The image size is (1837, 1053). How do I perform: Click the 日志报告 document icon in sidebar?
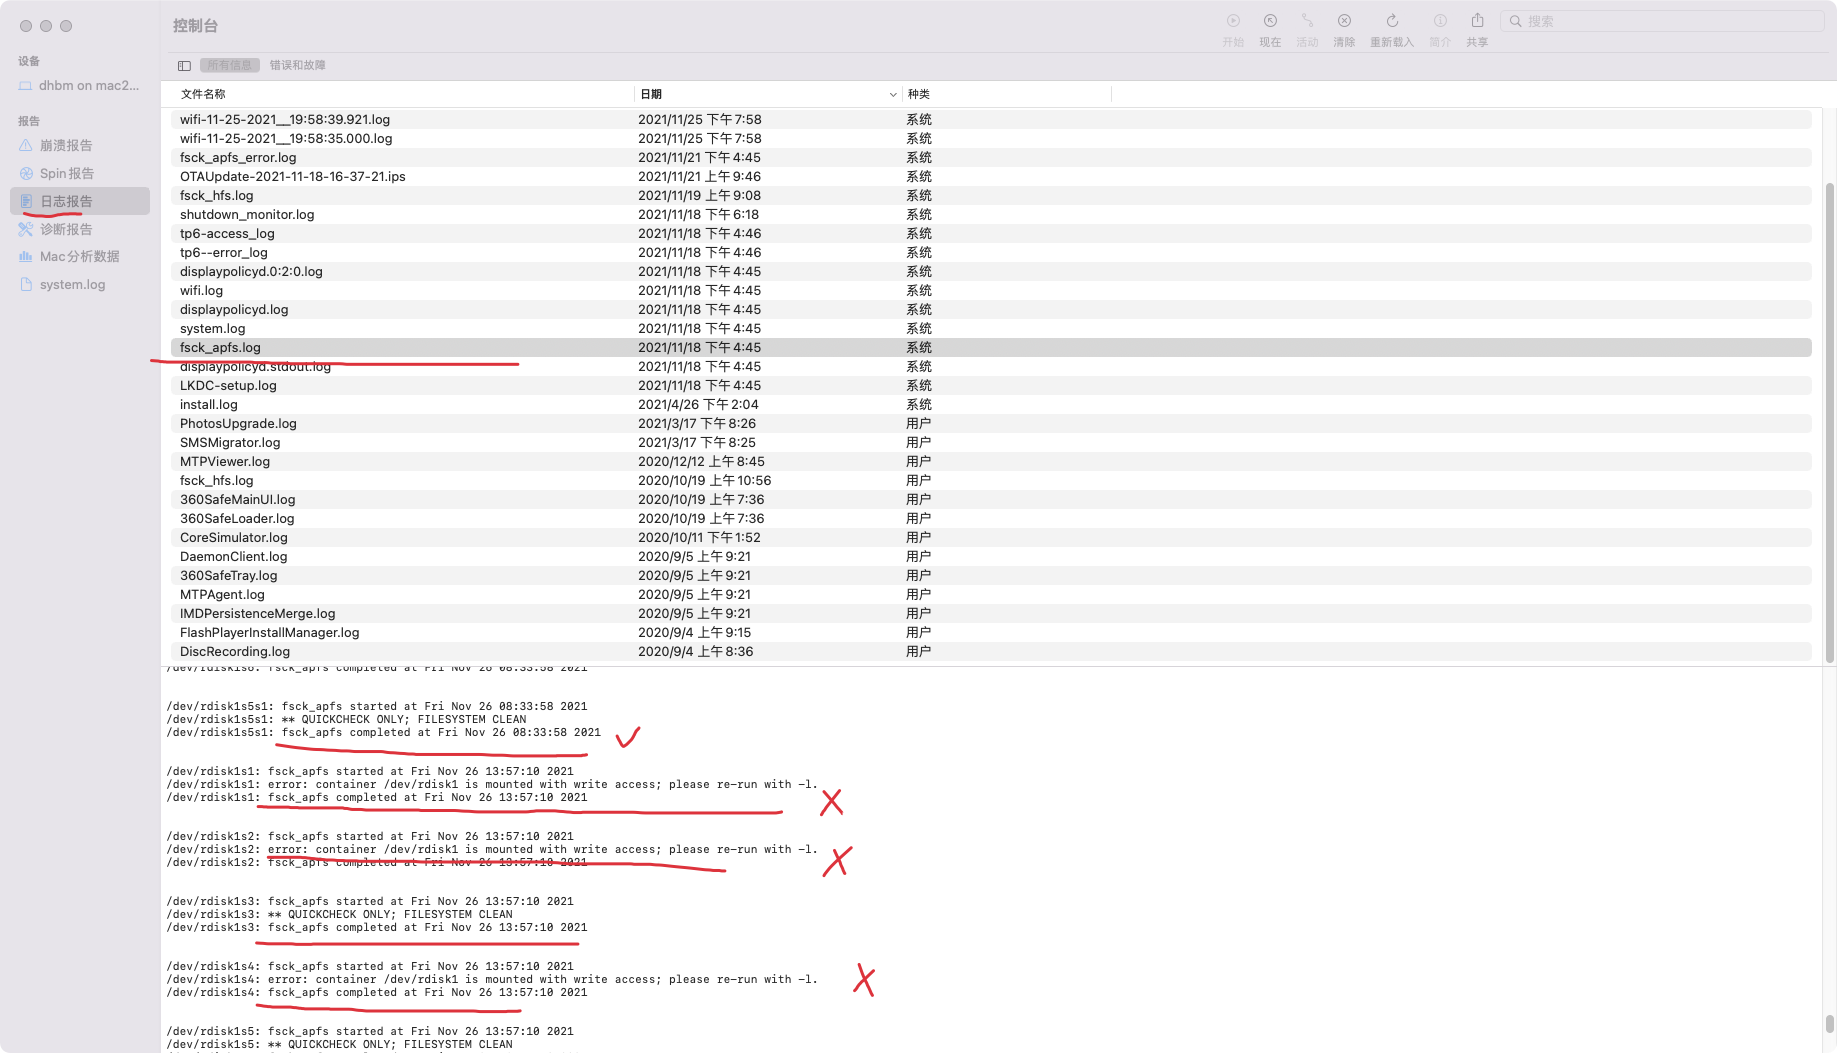pyautogui.click(x=26, y=202)
